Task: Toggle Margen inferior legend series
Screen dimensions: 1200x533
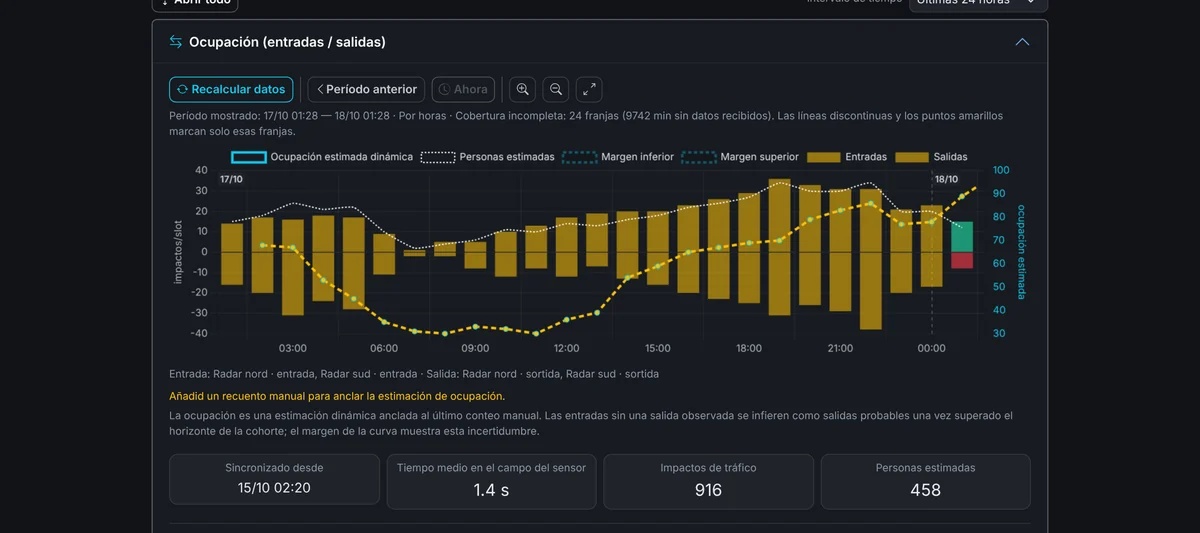Action: [x=617, y=157]
